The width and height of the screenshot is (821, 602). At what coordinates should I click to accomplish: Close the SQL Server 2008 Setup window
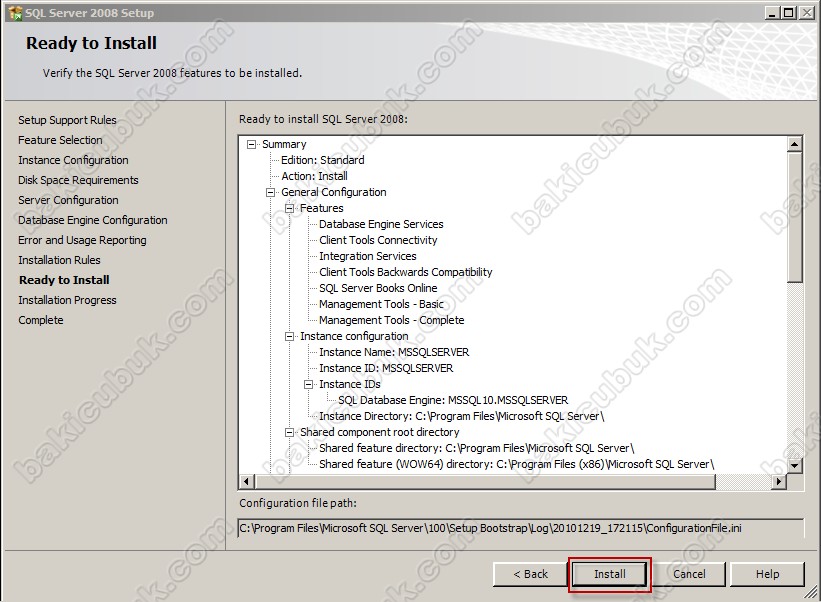806,13
